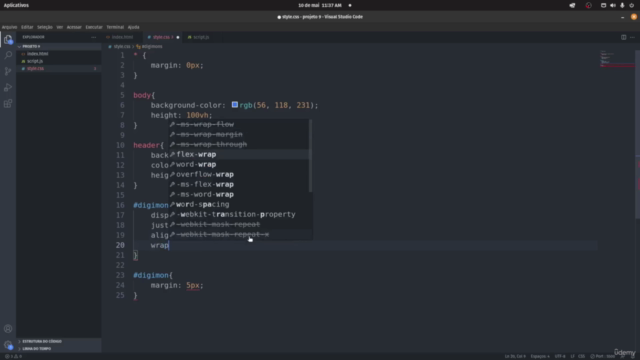This screenshot has height=360, width=640.
Task: Open the Run and Debug view
Action: pos(8,87)
